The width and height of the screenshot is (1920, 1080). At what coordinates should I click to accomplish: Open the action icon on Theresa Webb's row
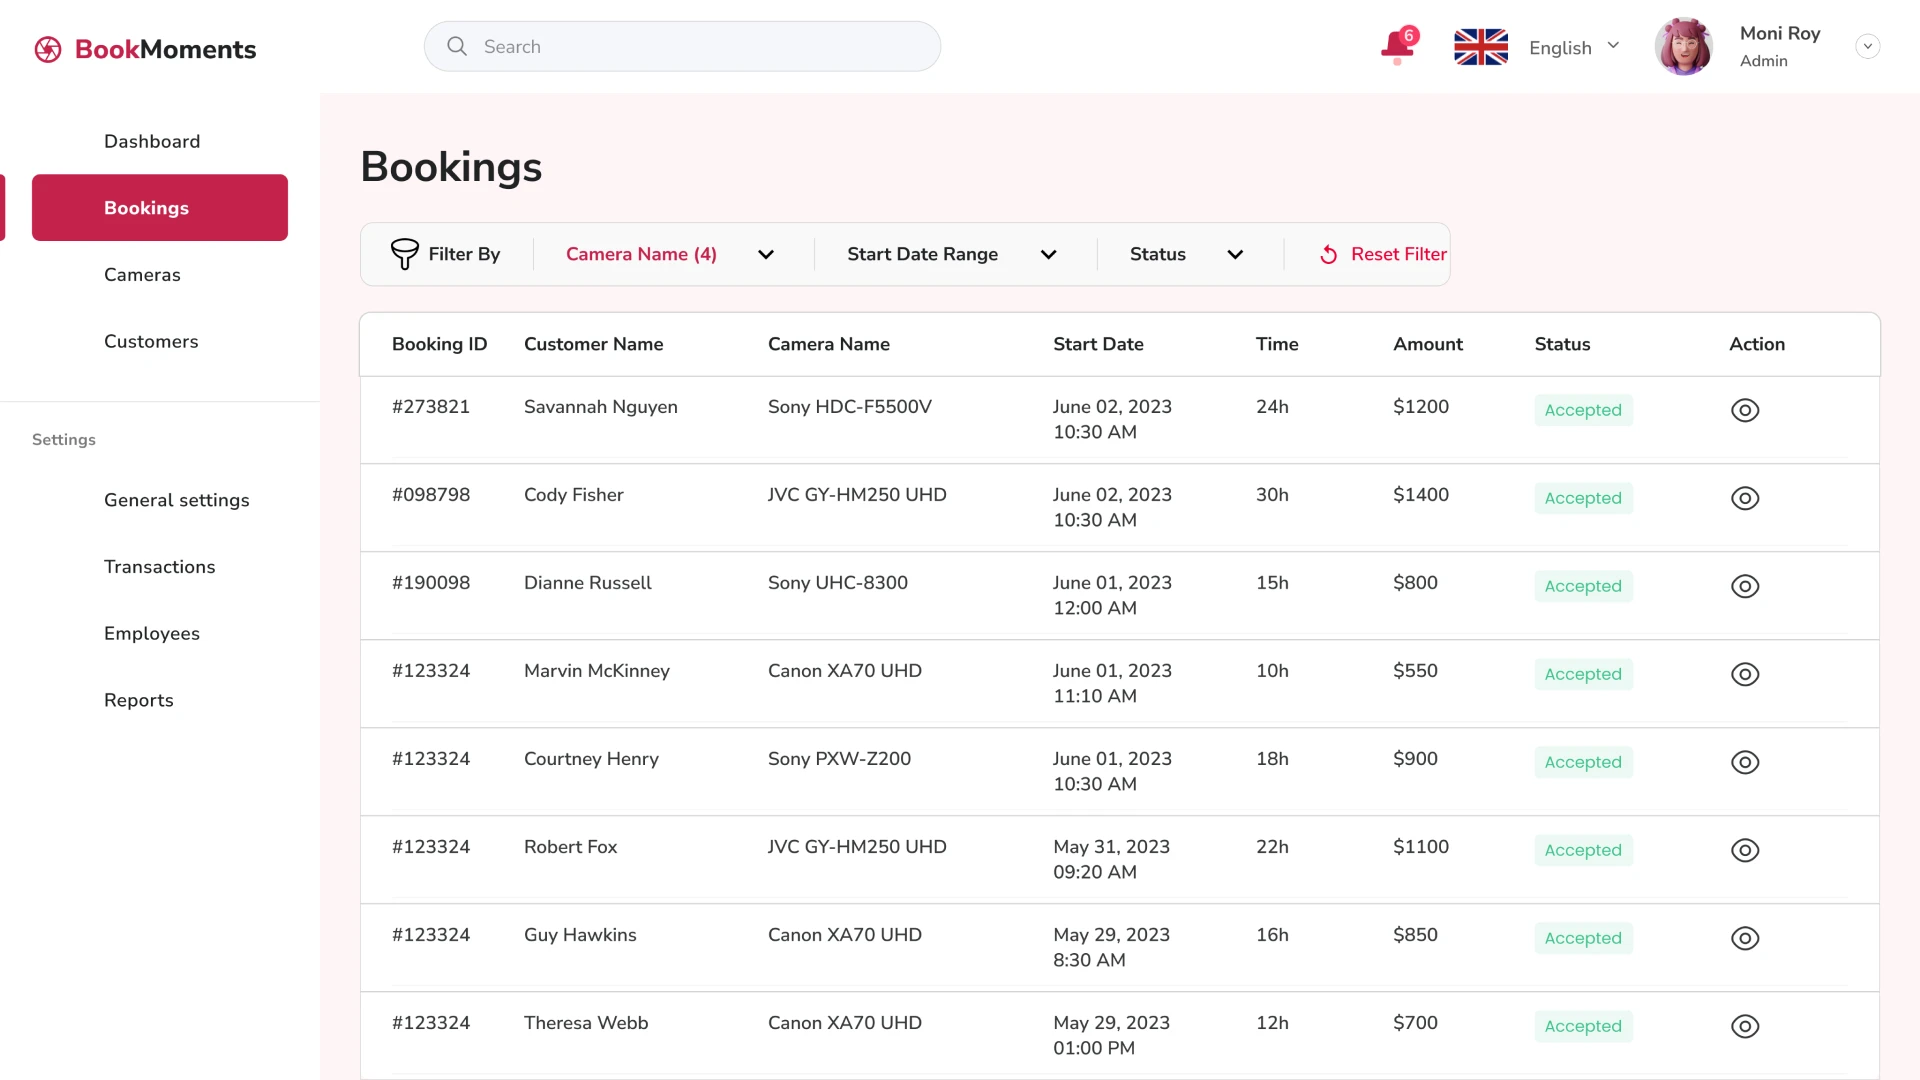1744,1026
